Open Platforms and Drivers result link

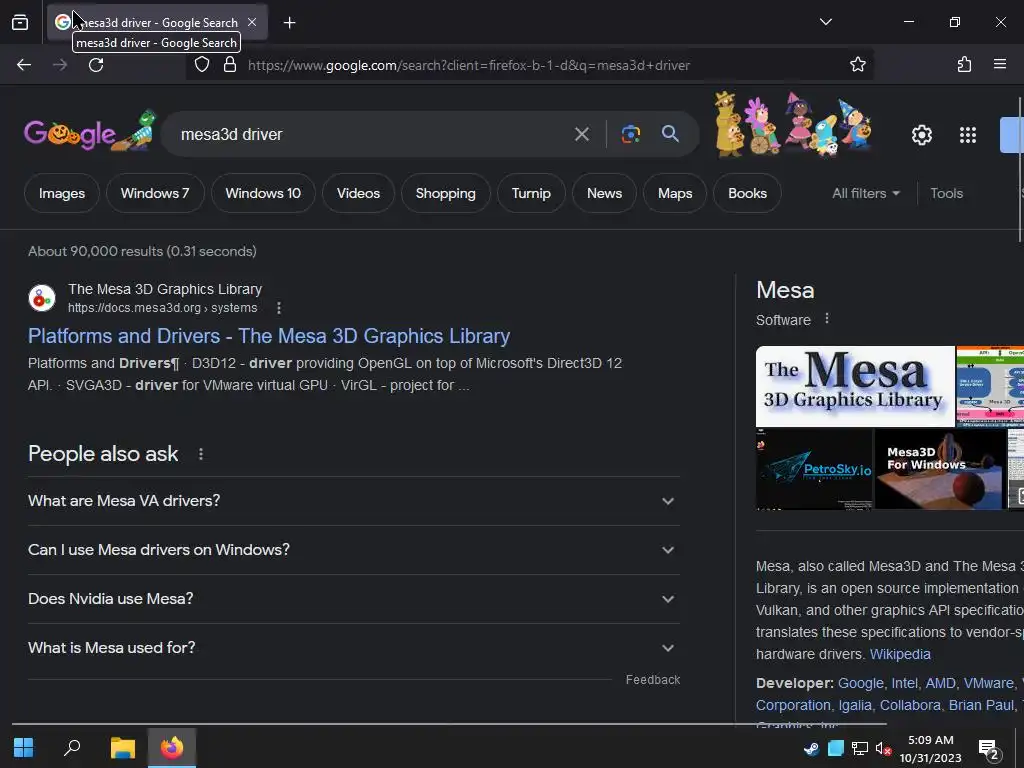point(268,336)
